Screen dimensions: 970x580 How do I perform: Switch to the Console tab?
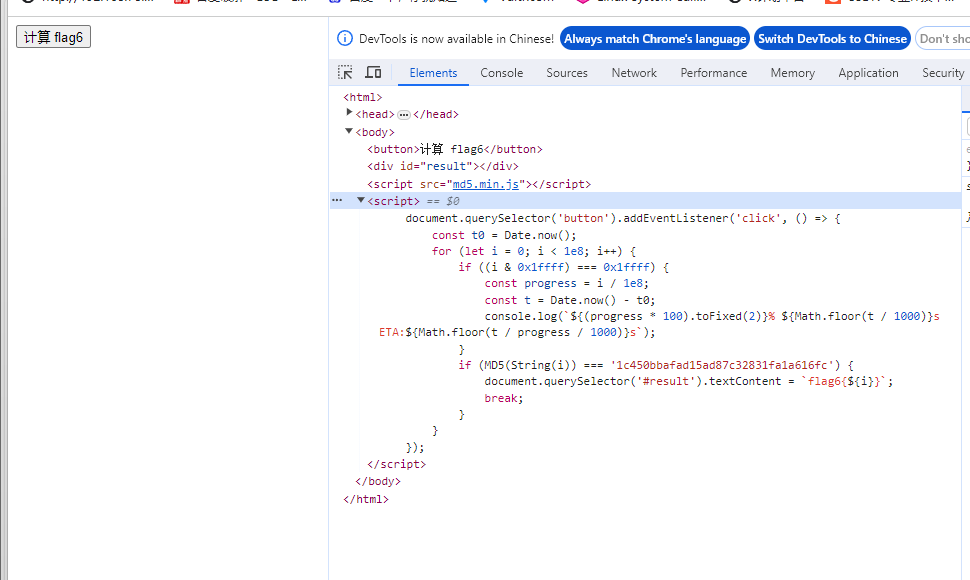point(502,73)
